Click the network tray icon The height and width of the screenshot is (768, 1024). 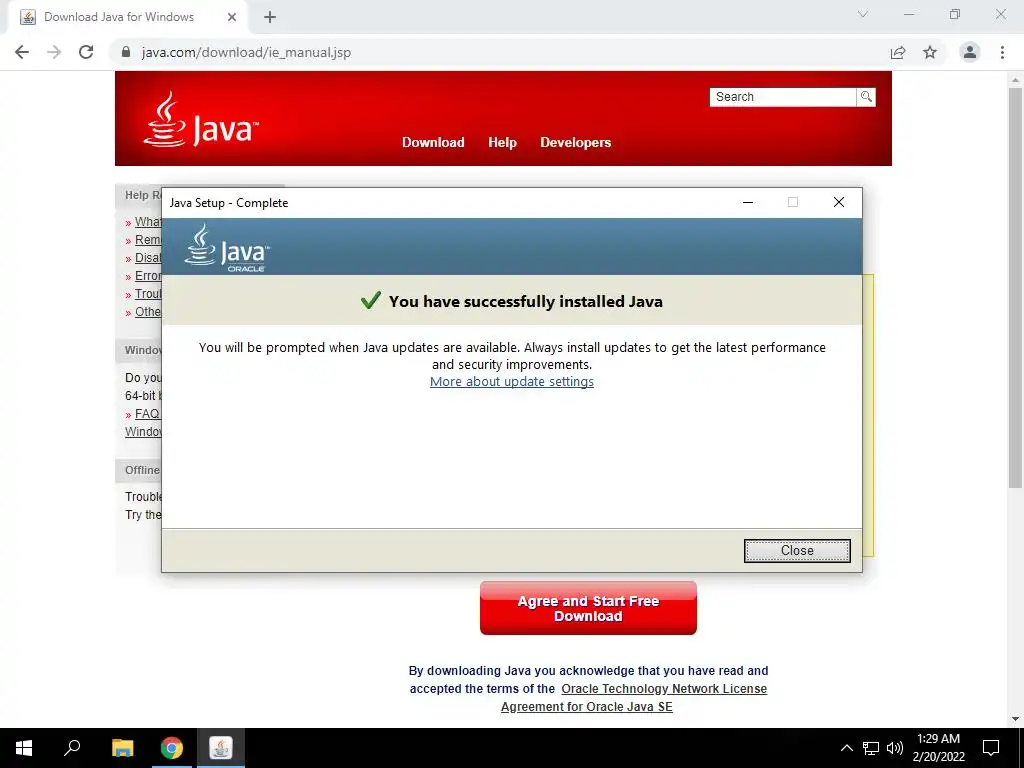[x=871, y=748]
